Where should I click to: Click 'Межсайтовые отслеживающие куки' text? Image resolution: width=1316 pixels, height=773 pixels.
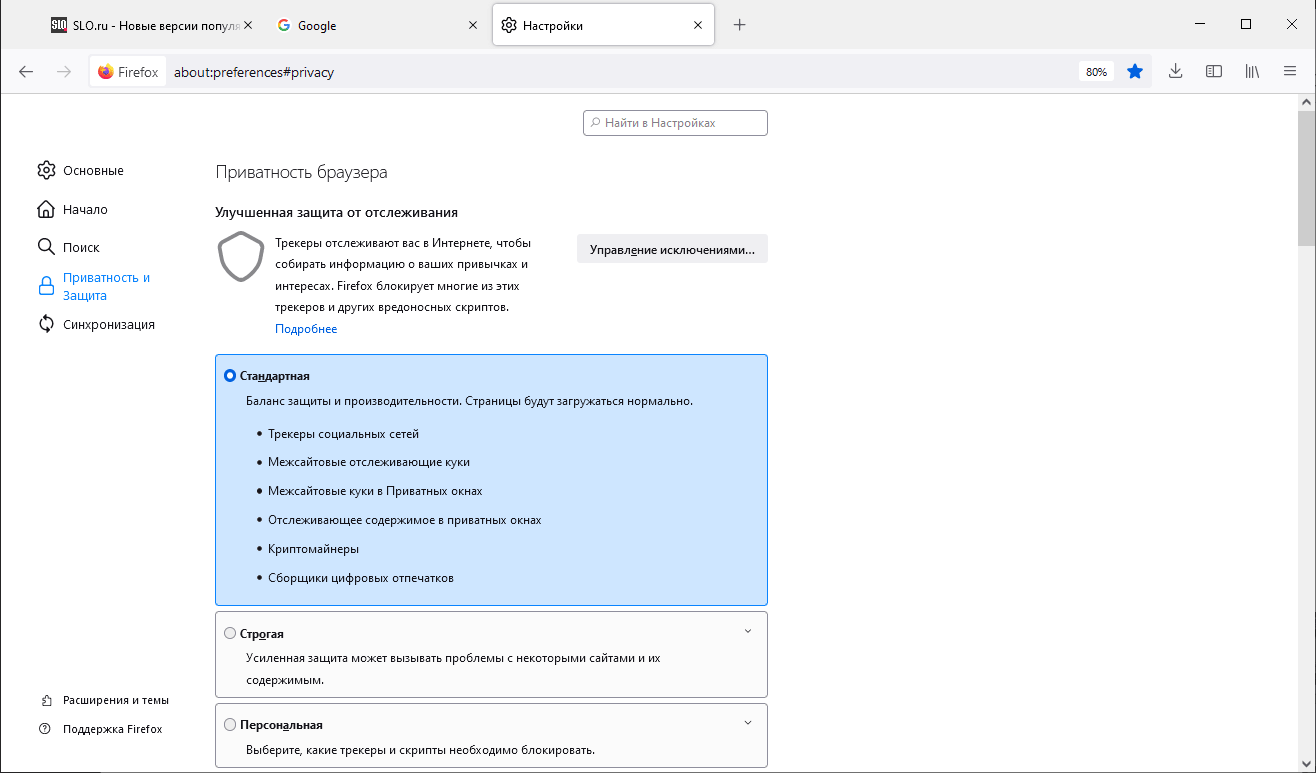tap(369, 462)
